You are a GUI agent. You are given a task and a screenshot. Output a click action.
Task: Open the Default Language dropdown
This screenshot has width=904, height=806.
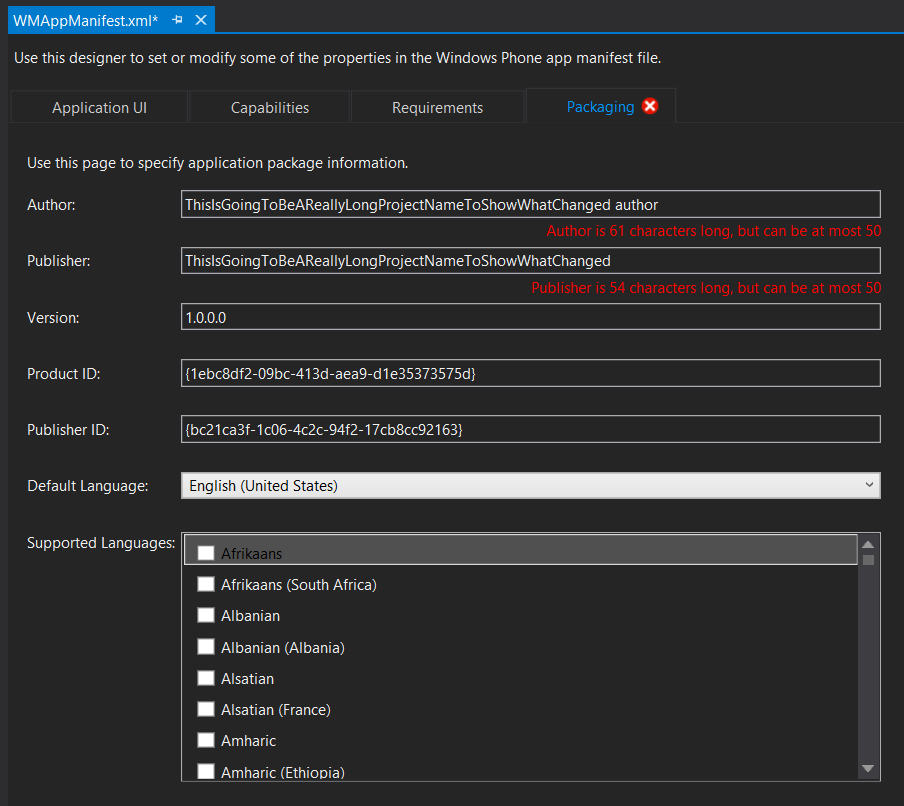pyautogui.click(x=530, y=485)
